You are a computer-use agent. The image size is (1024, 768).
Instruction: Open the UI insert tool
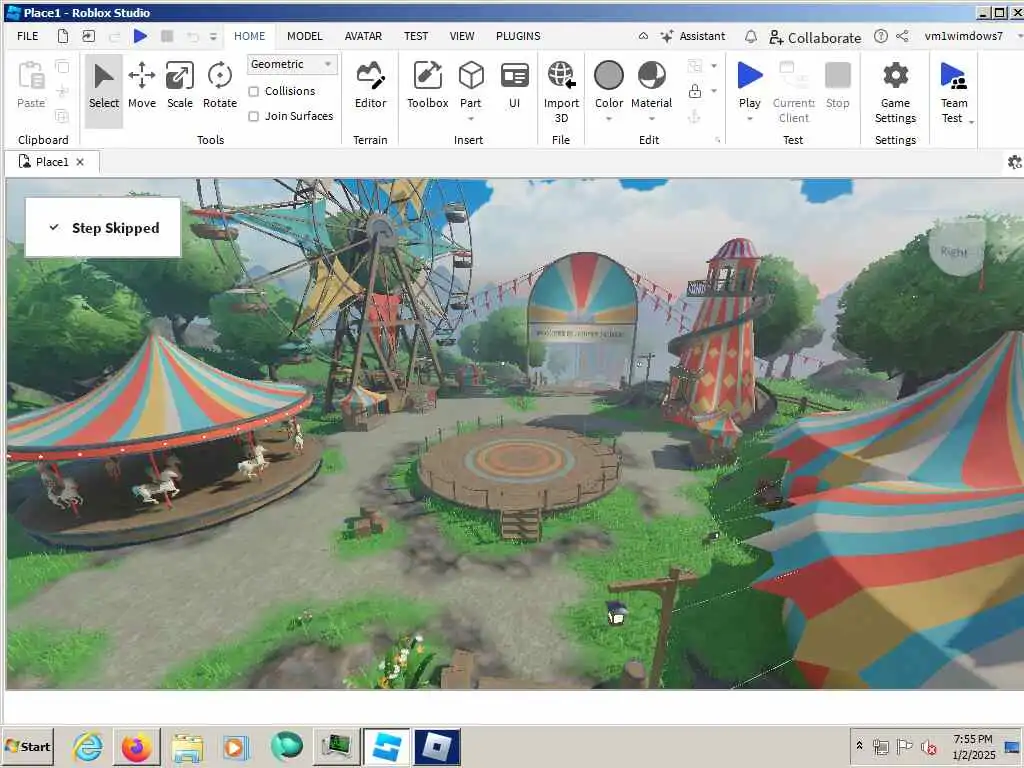point(515,86)
